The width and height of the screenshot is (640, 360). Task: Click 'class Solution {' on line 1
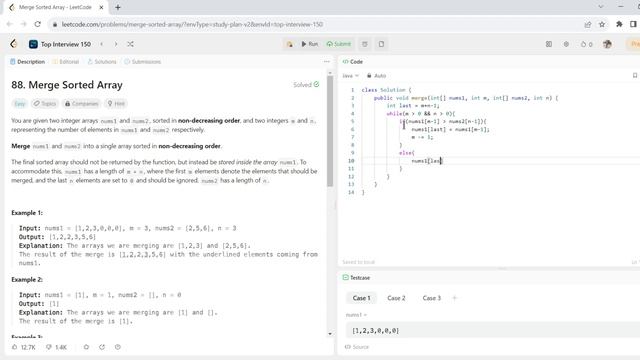[x=387, y=90]
